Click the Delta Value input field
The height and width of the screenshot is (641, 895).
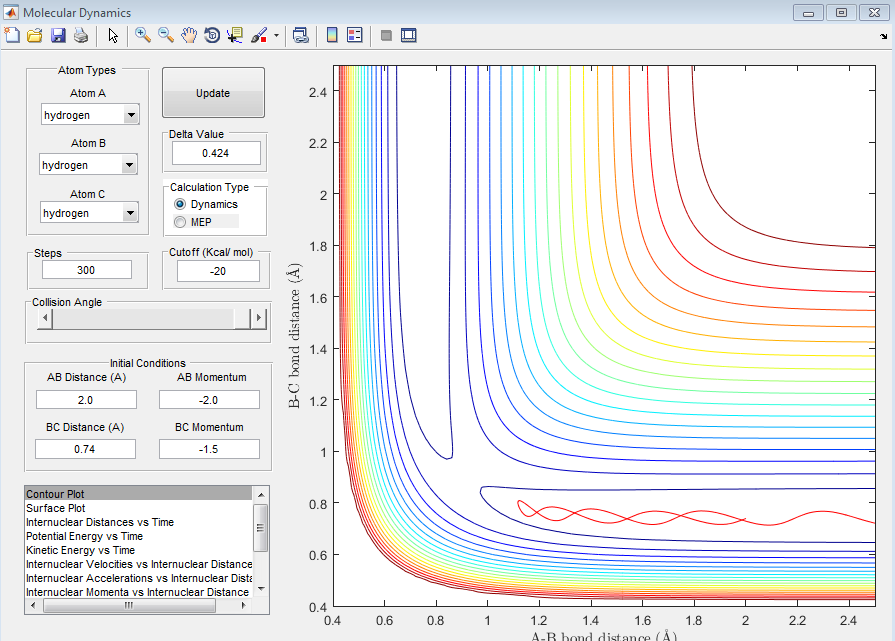216,153
